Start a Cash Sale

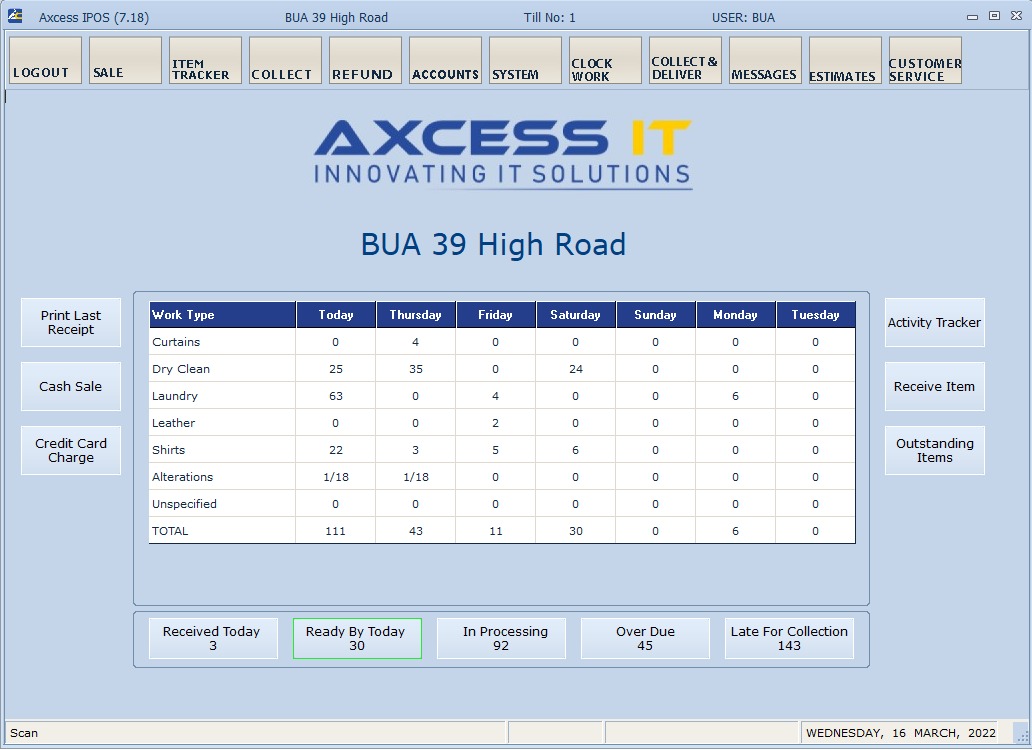(70, 386)
